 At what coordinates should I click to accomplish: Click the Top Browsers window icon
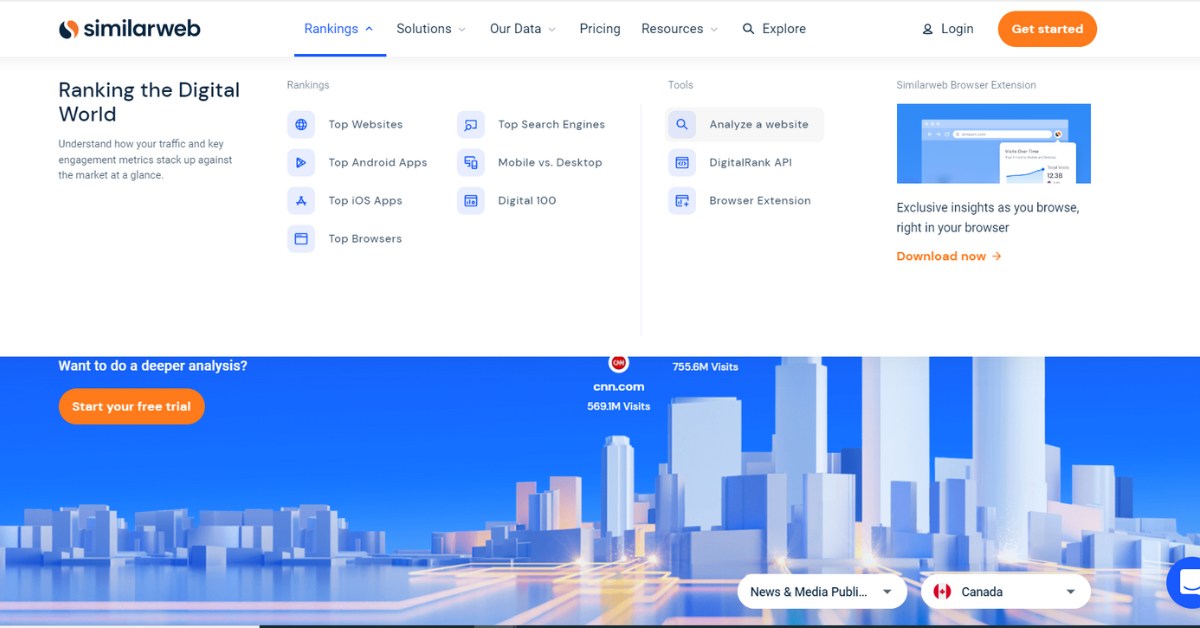(x=301, y=239)
